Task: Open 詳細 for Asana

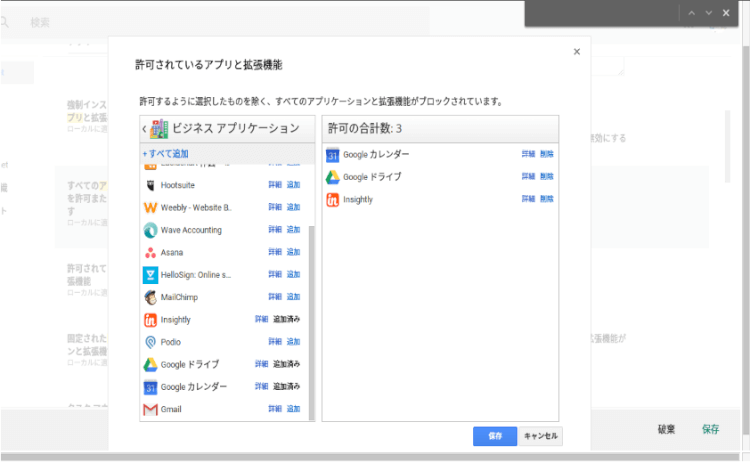Action: (275, 252)
